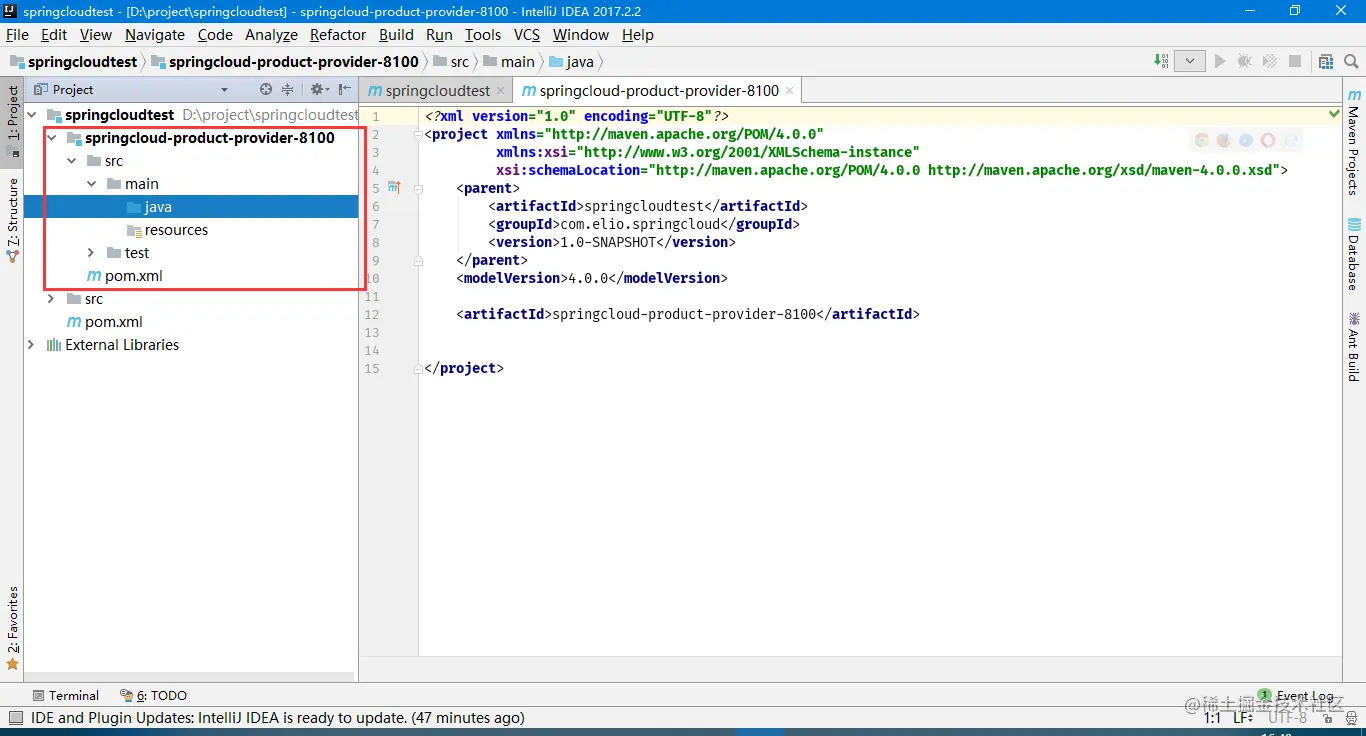
Task: Click the main breadcrumb in navigation bar
Action: click(x=509, y=61)
